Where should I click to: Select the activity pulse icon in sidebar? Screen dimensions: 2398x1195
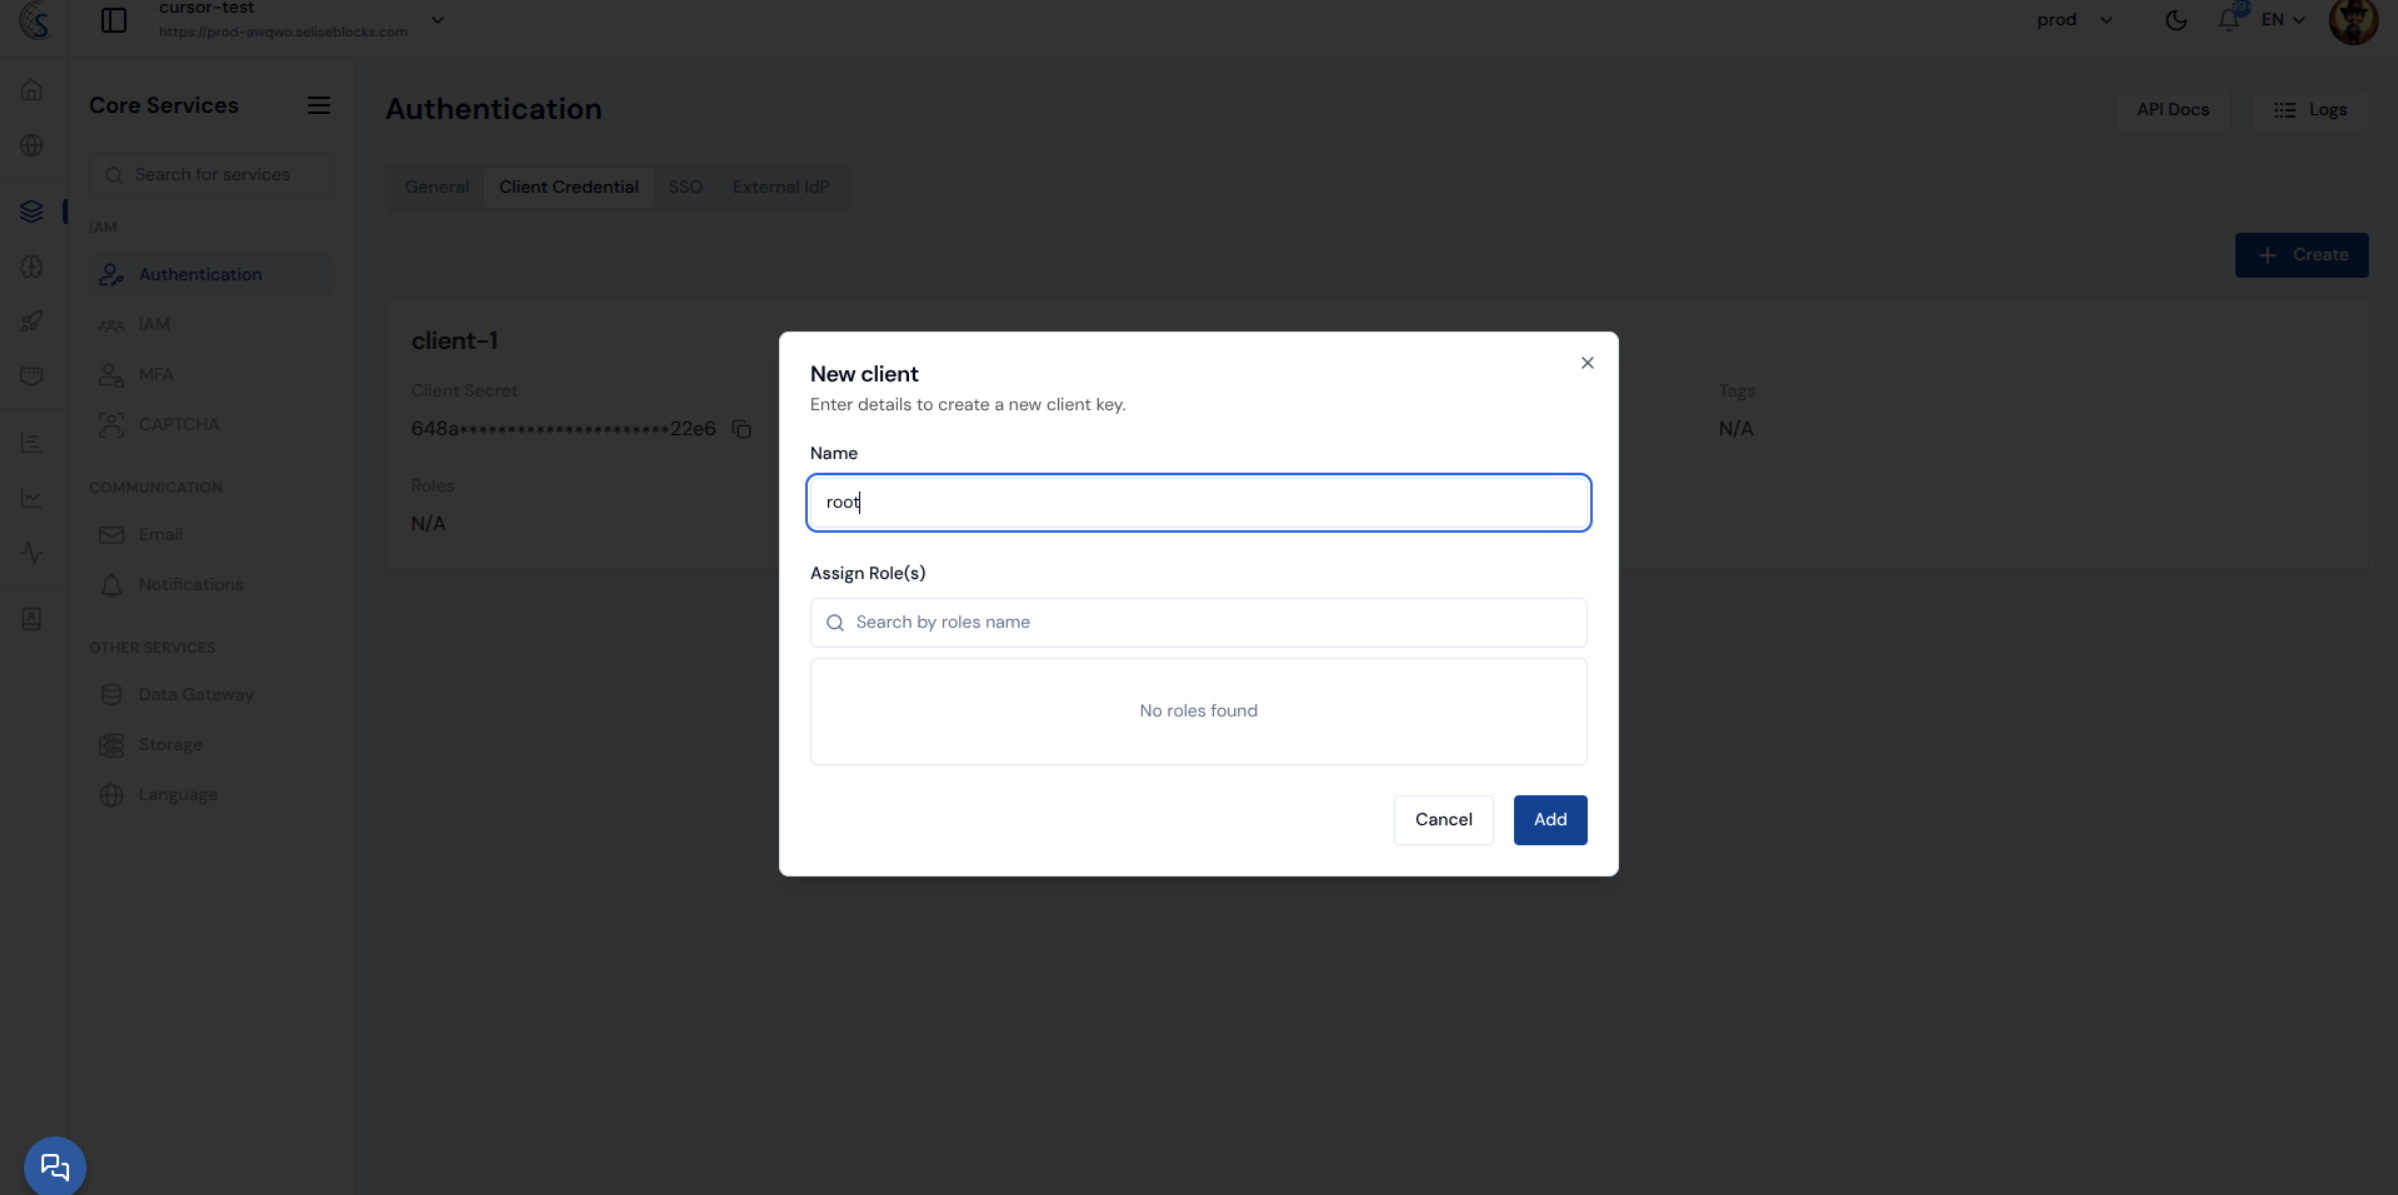[32, 552]
